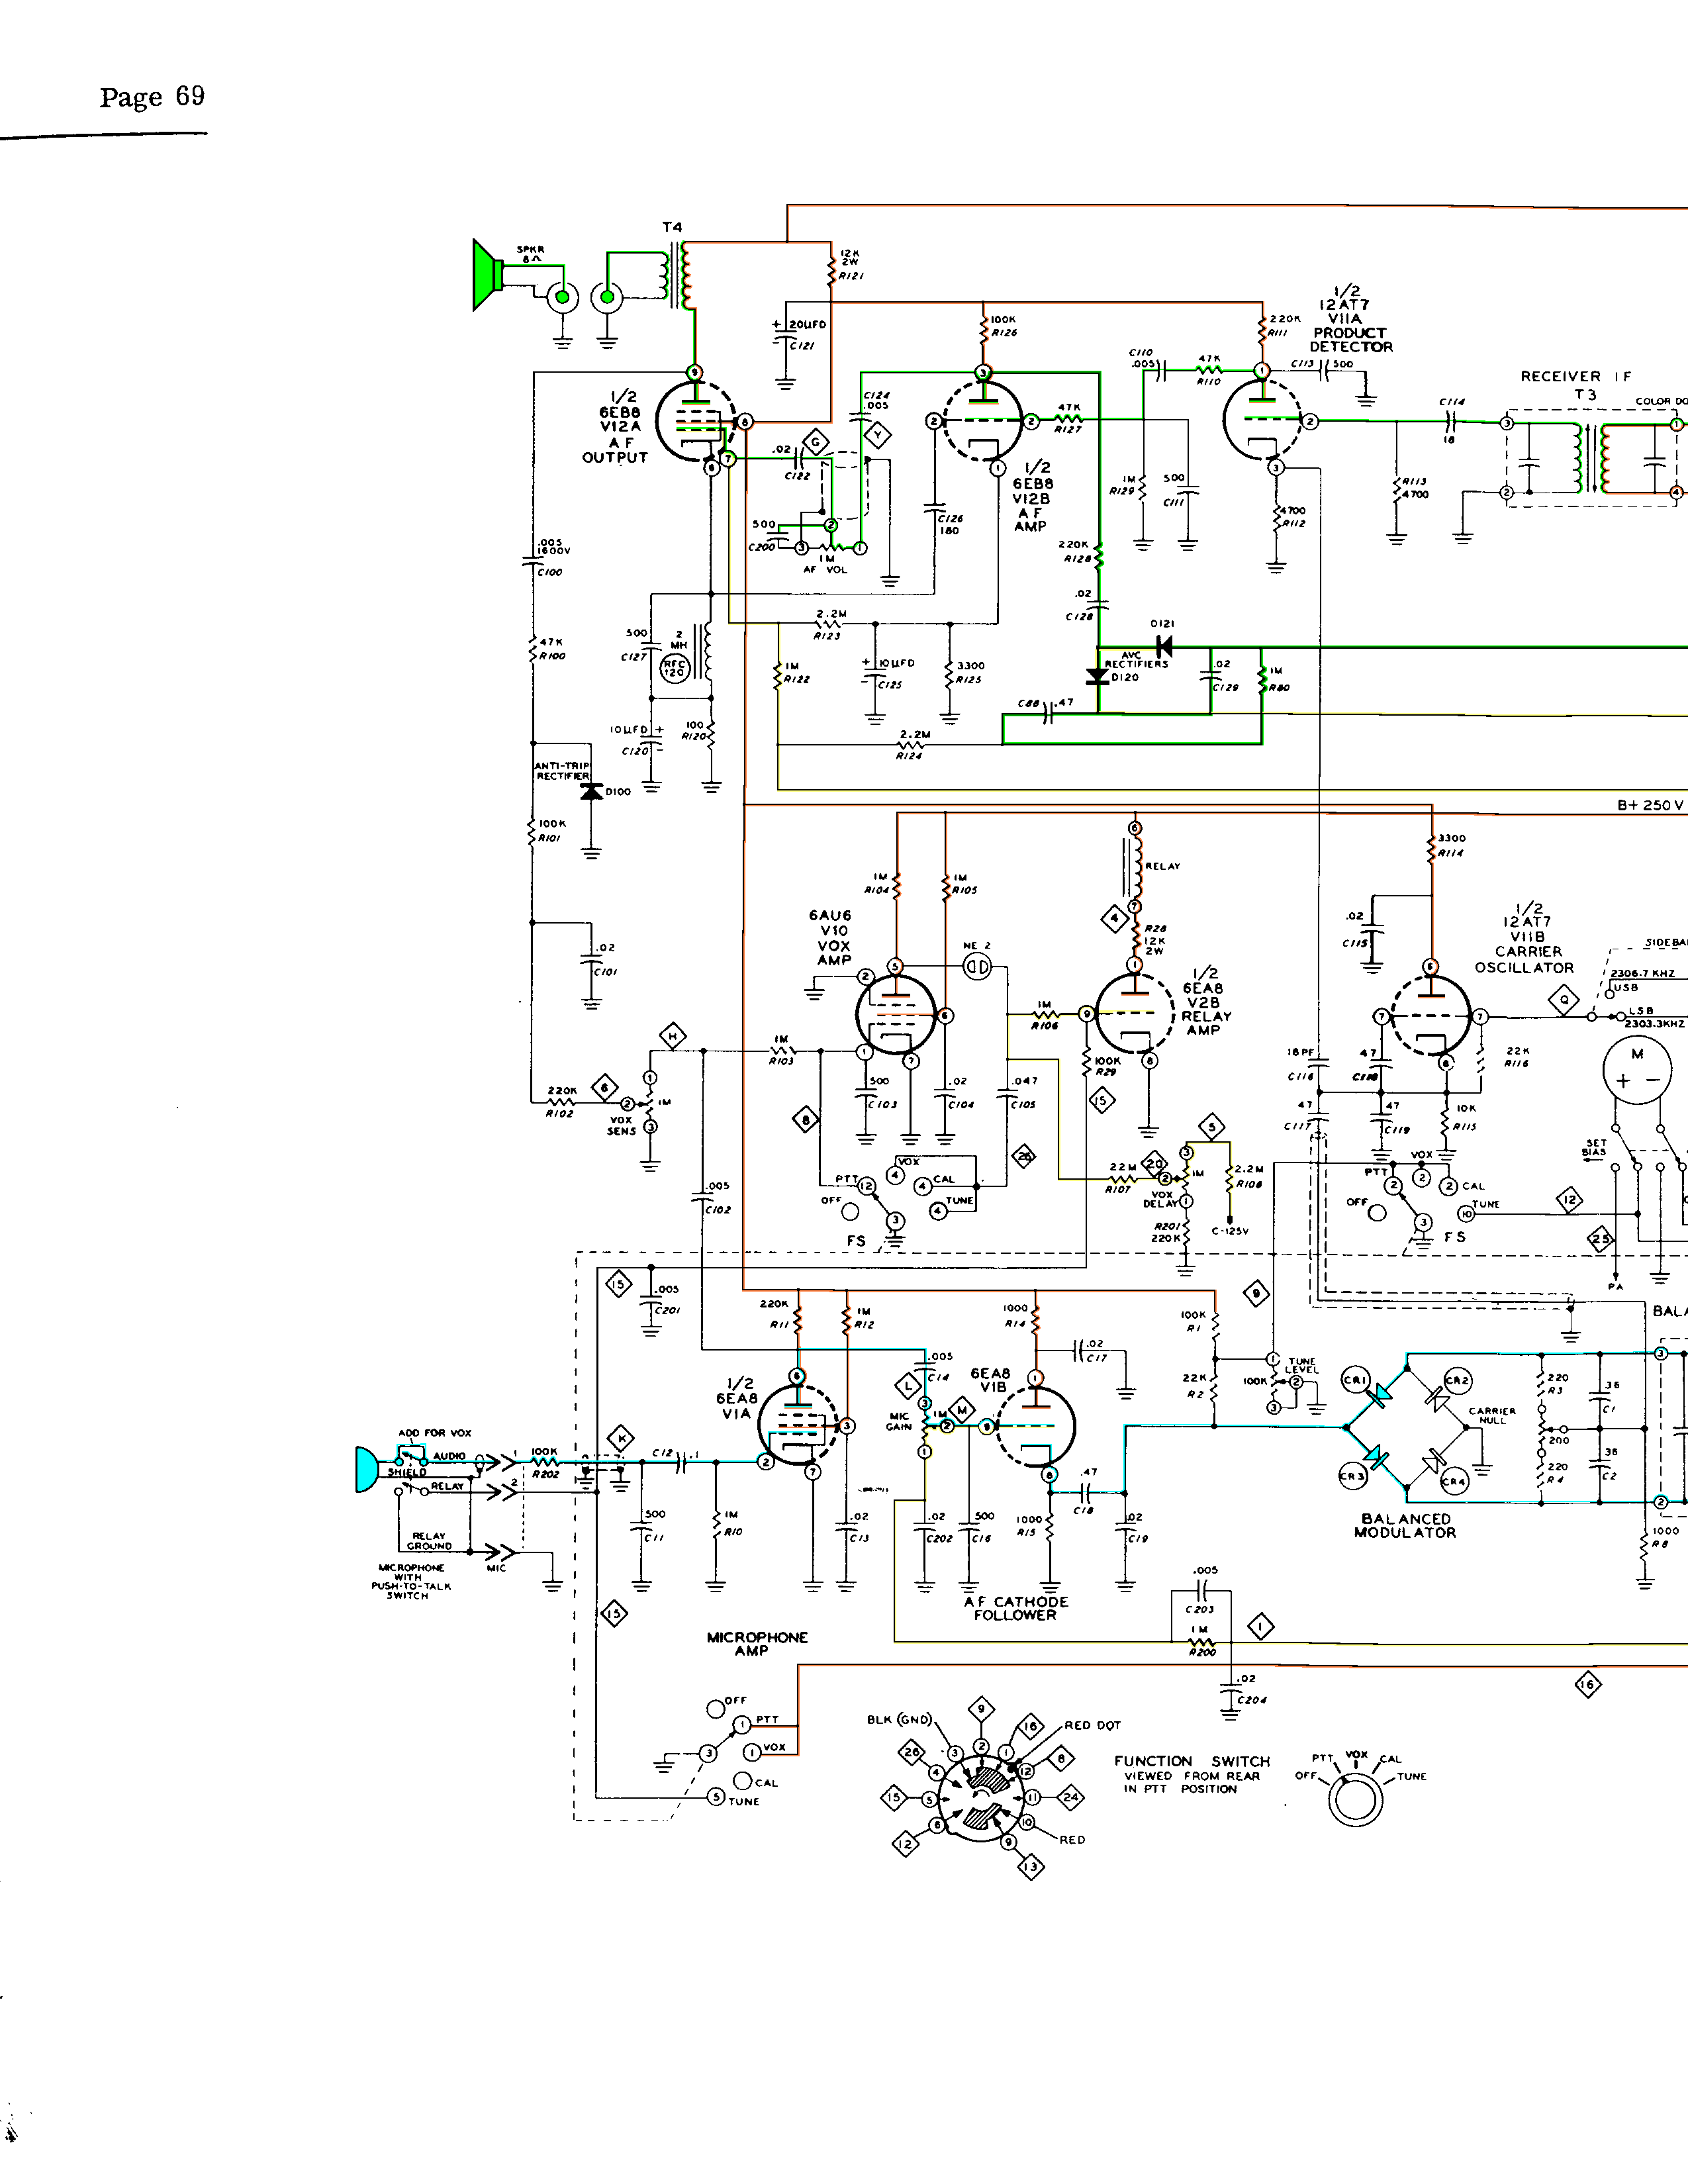Click the D100 anti-trip rectifier diode
This screenshot has width=1688, height=2184.
point(591,791)
